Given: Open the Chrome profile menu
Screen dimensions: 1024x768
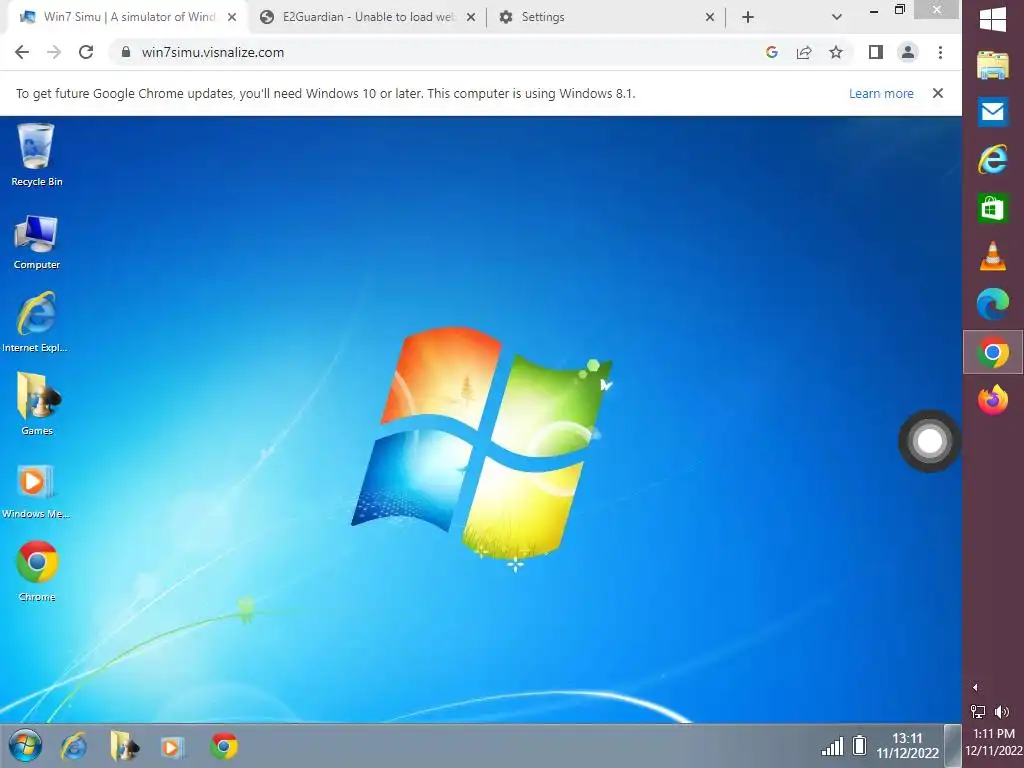Looking at the screenshot, I should coord(908,52).
